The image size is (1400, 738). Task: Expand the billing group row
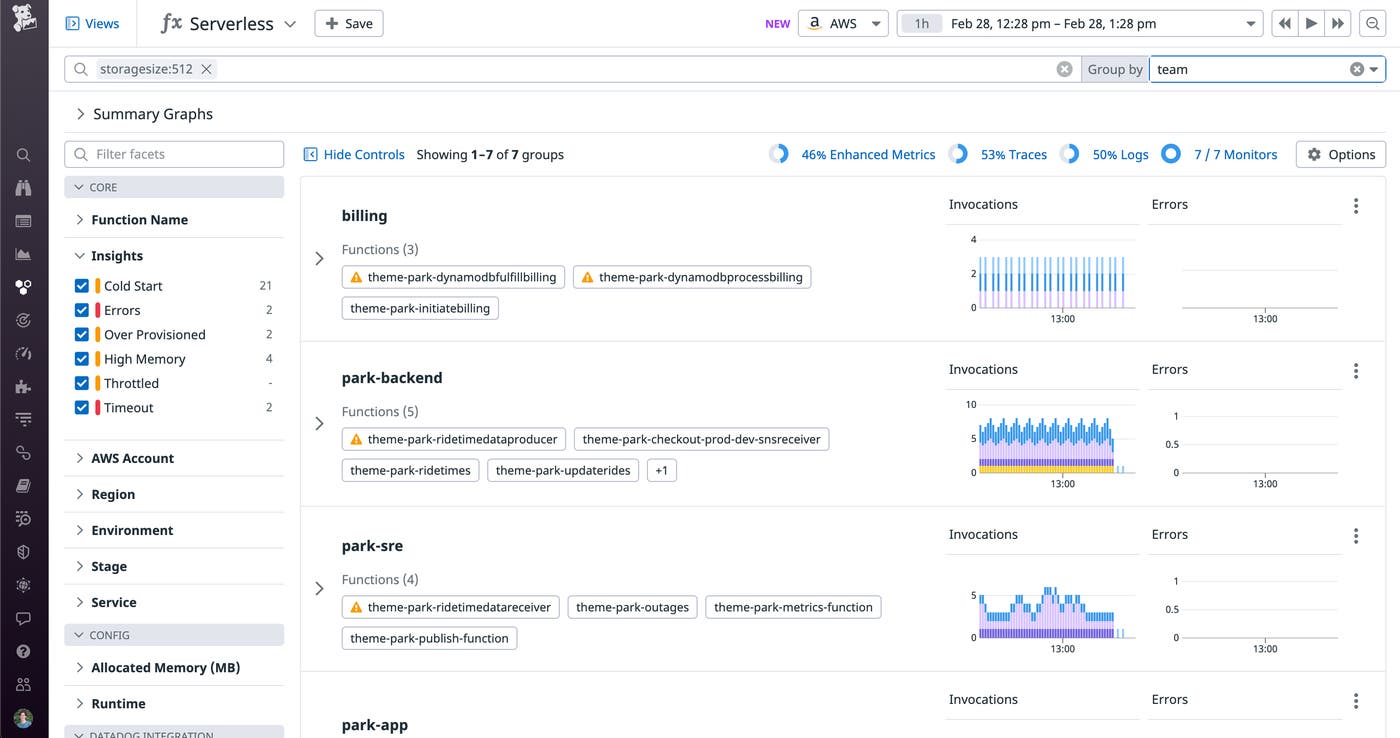319,258
